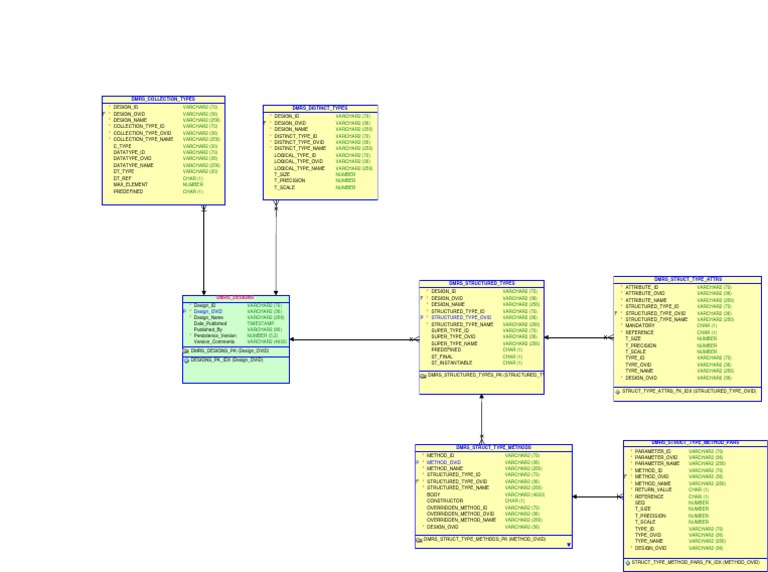Click DMRS_STRUCTURED_TYPES_PK constraint text
Screen dimensions: 768x572
485,375
